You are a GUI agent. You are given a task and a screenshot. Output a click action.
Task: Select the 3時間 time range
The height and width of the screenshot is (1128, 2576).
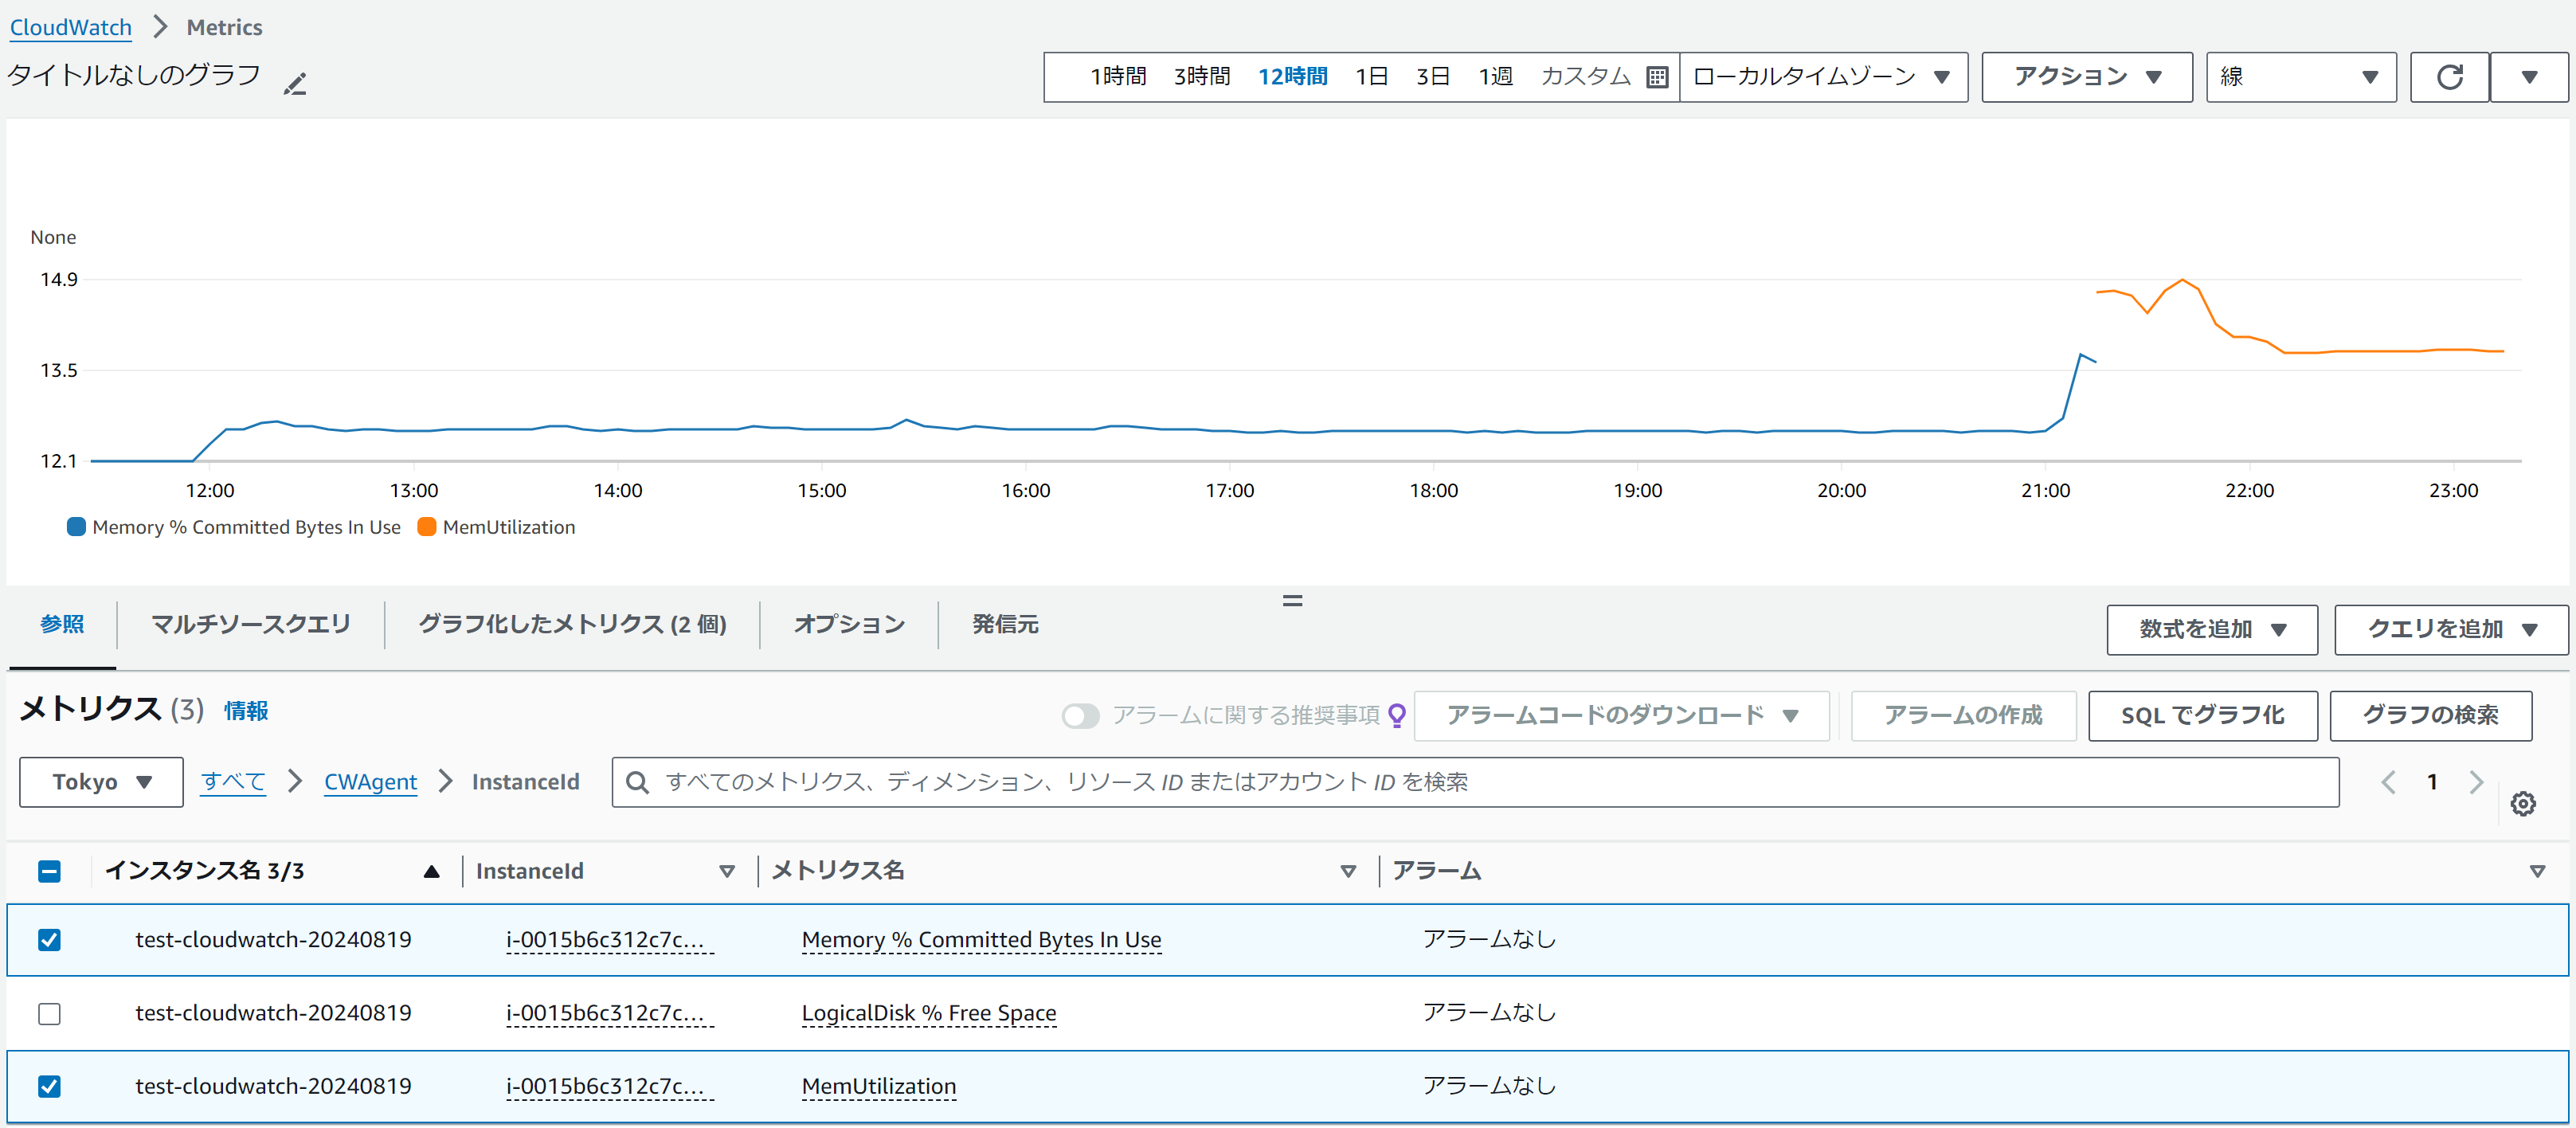point(1201,77)
